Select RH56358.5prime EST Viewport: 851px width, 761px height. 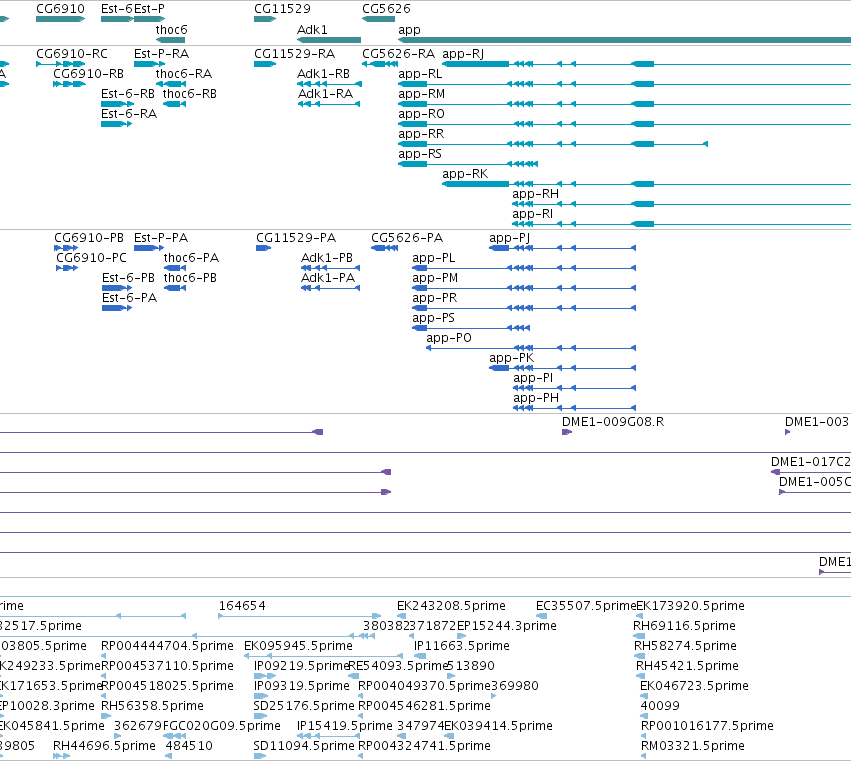point(106,716)
